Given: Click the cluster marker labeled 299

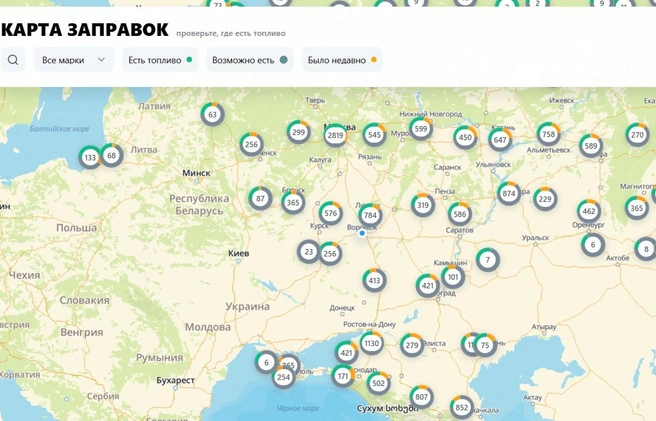Looking at the screenshot, I should pos(298,132).
